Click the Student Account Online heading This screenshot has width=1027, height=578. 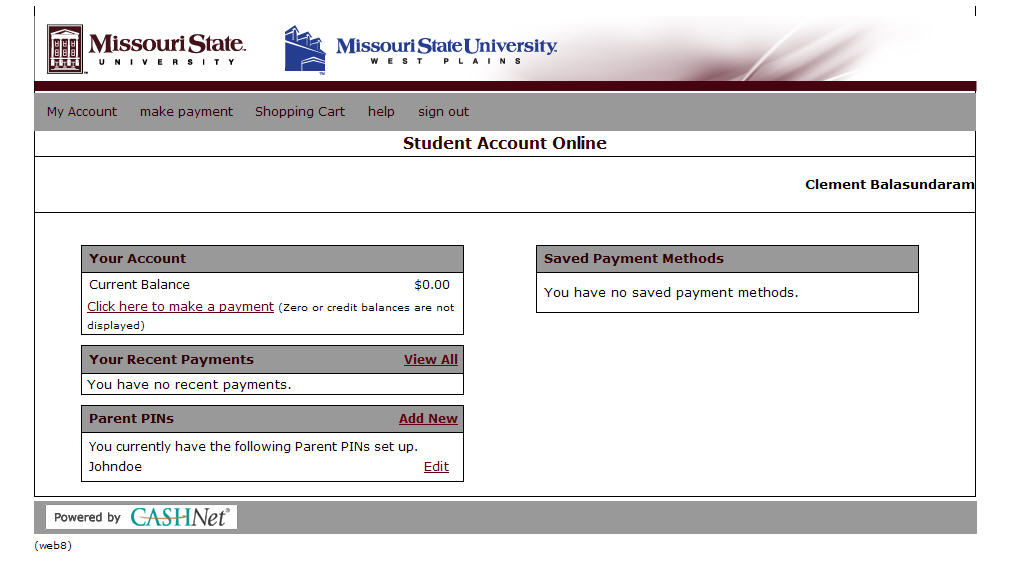click(504, 143)
